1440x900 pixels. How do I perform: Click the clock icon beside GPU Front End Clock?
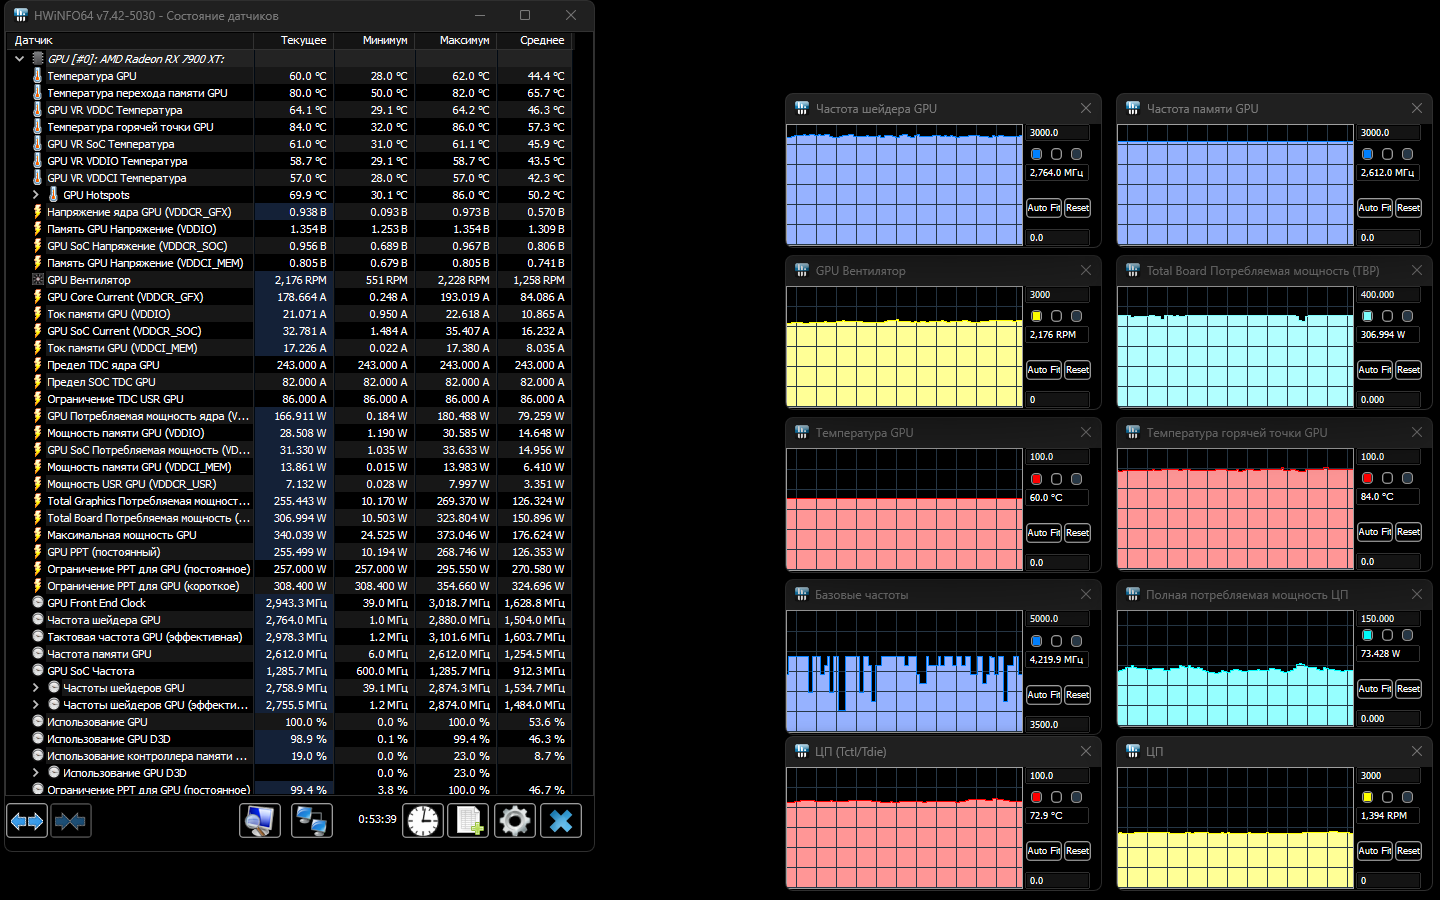coord(38,603)
